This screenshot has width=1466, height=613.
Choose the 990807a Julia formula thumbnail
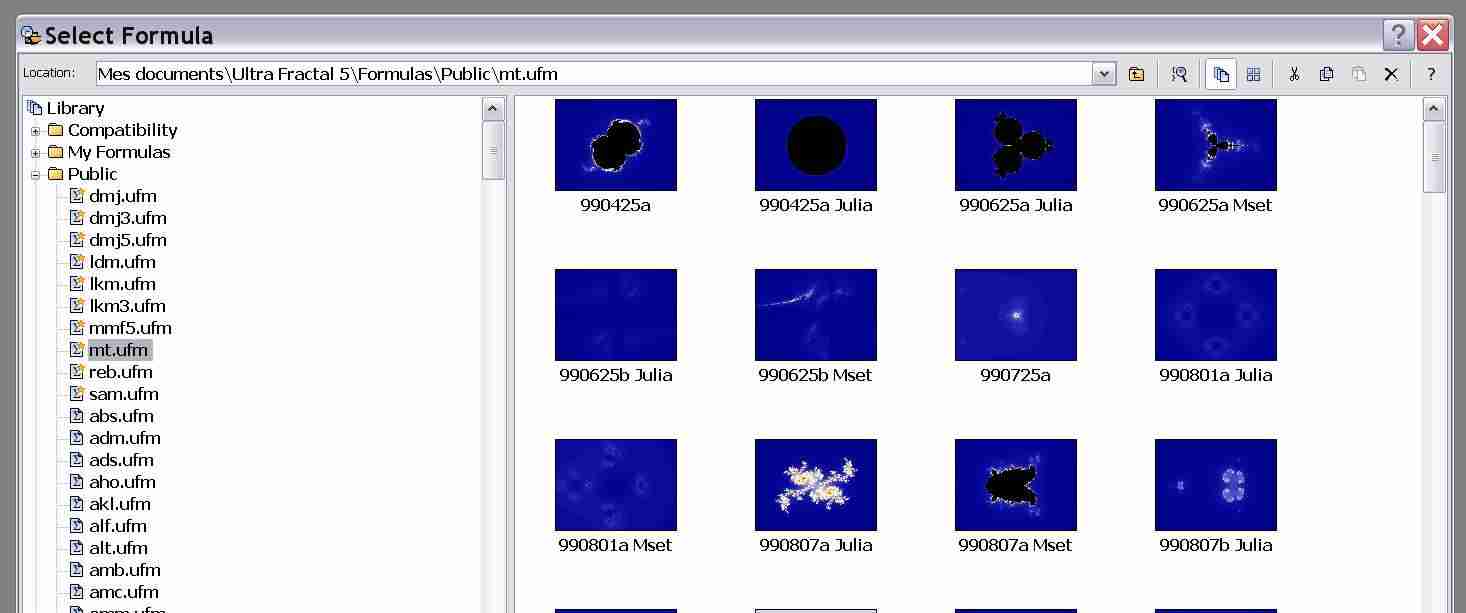pyautogui.click(x=815, y=485)
